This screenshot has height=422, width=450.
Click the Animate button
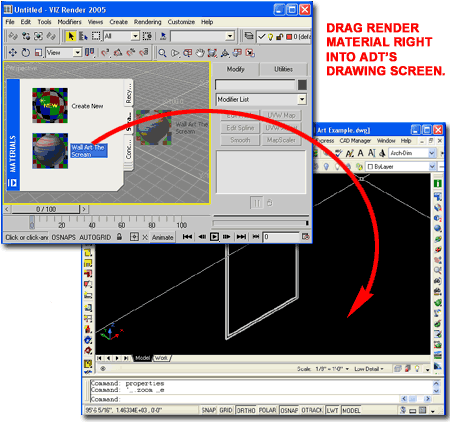[163, 237]
